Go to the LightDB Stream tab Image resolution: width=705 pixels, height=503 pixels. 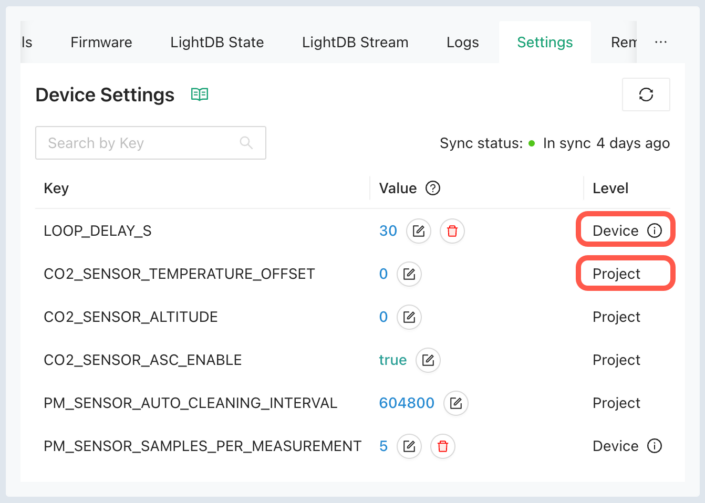pos(355,42)
